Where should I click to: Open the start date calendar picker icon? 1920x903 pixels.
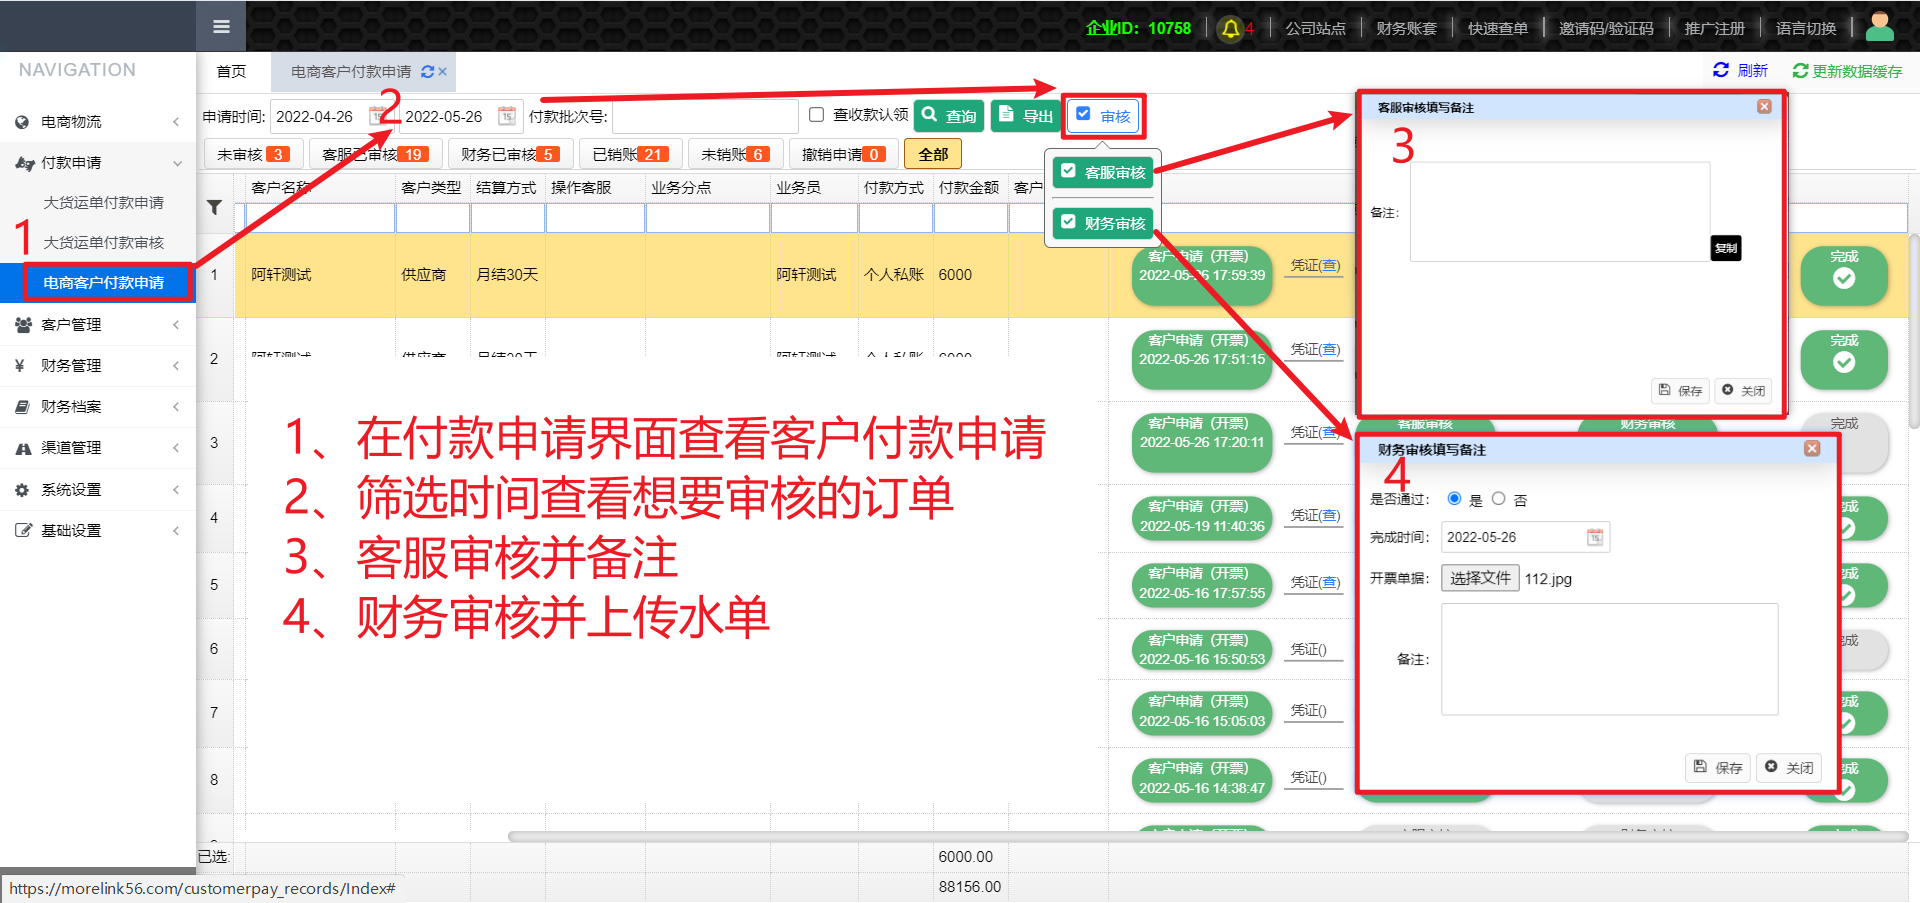378,117
